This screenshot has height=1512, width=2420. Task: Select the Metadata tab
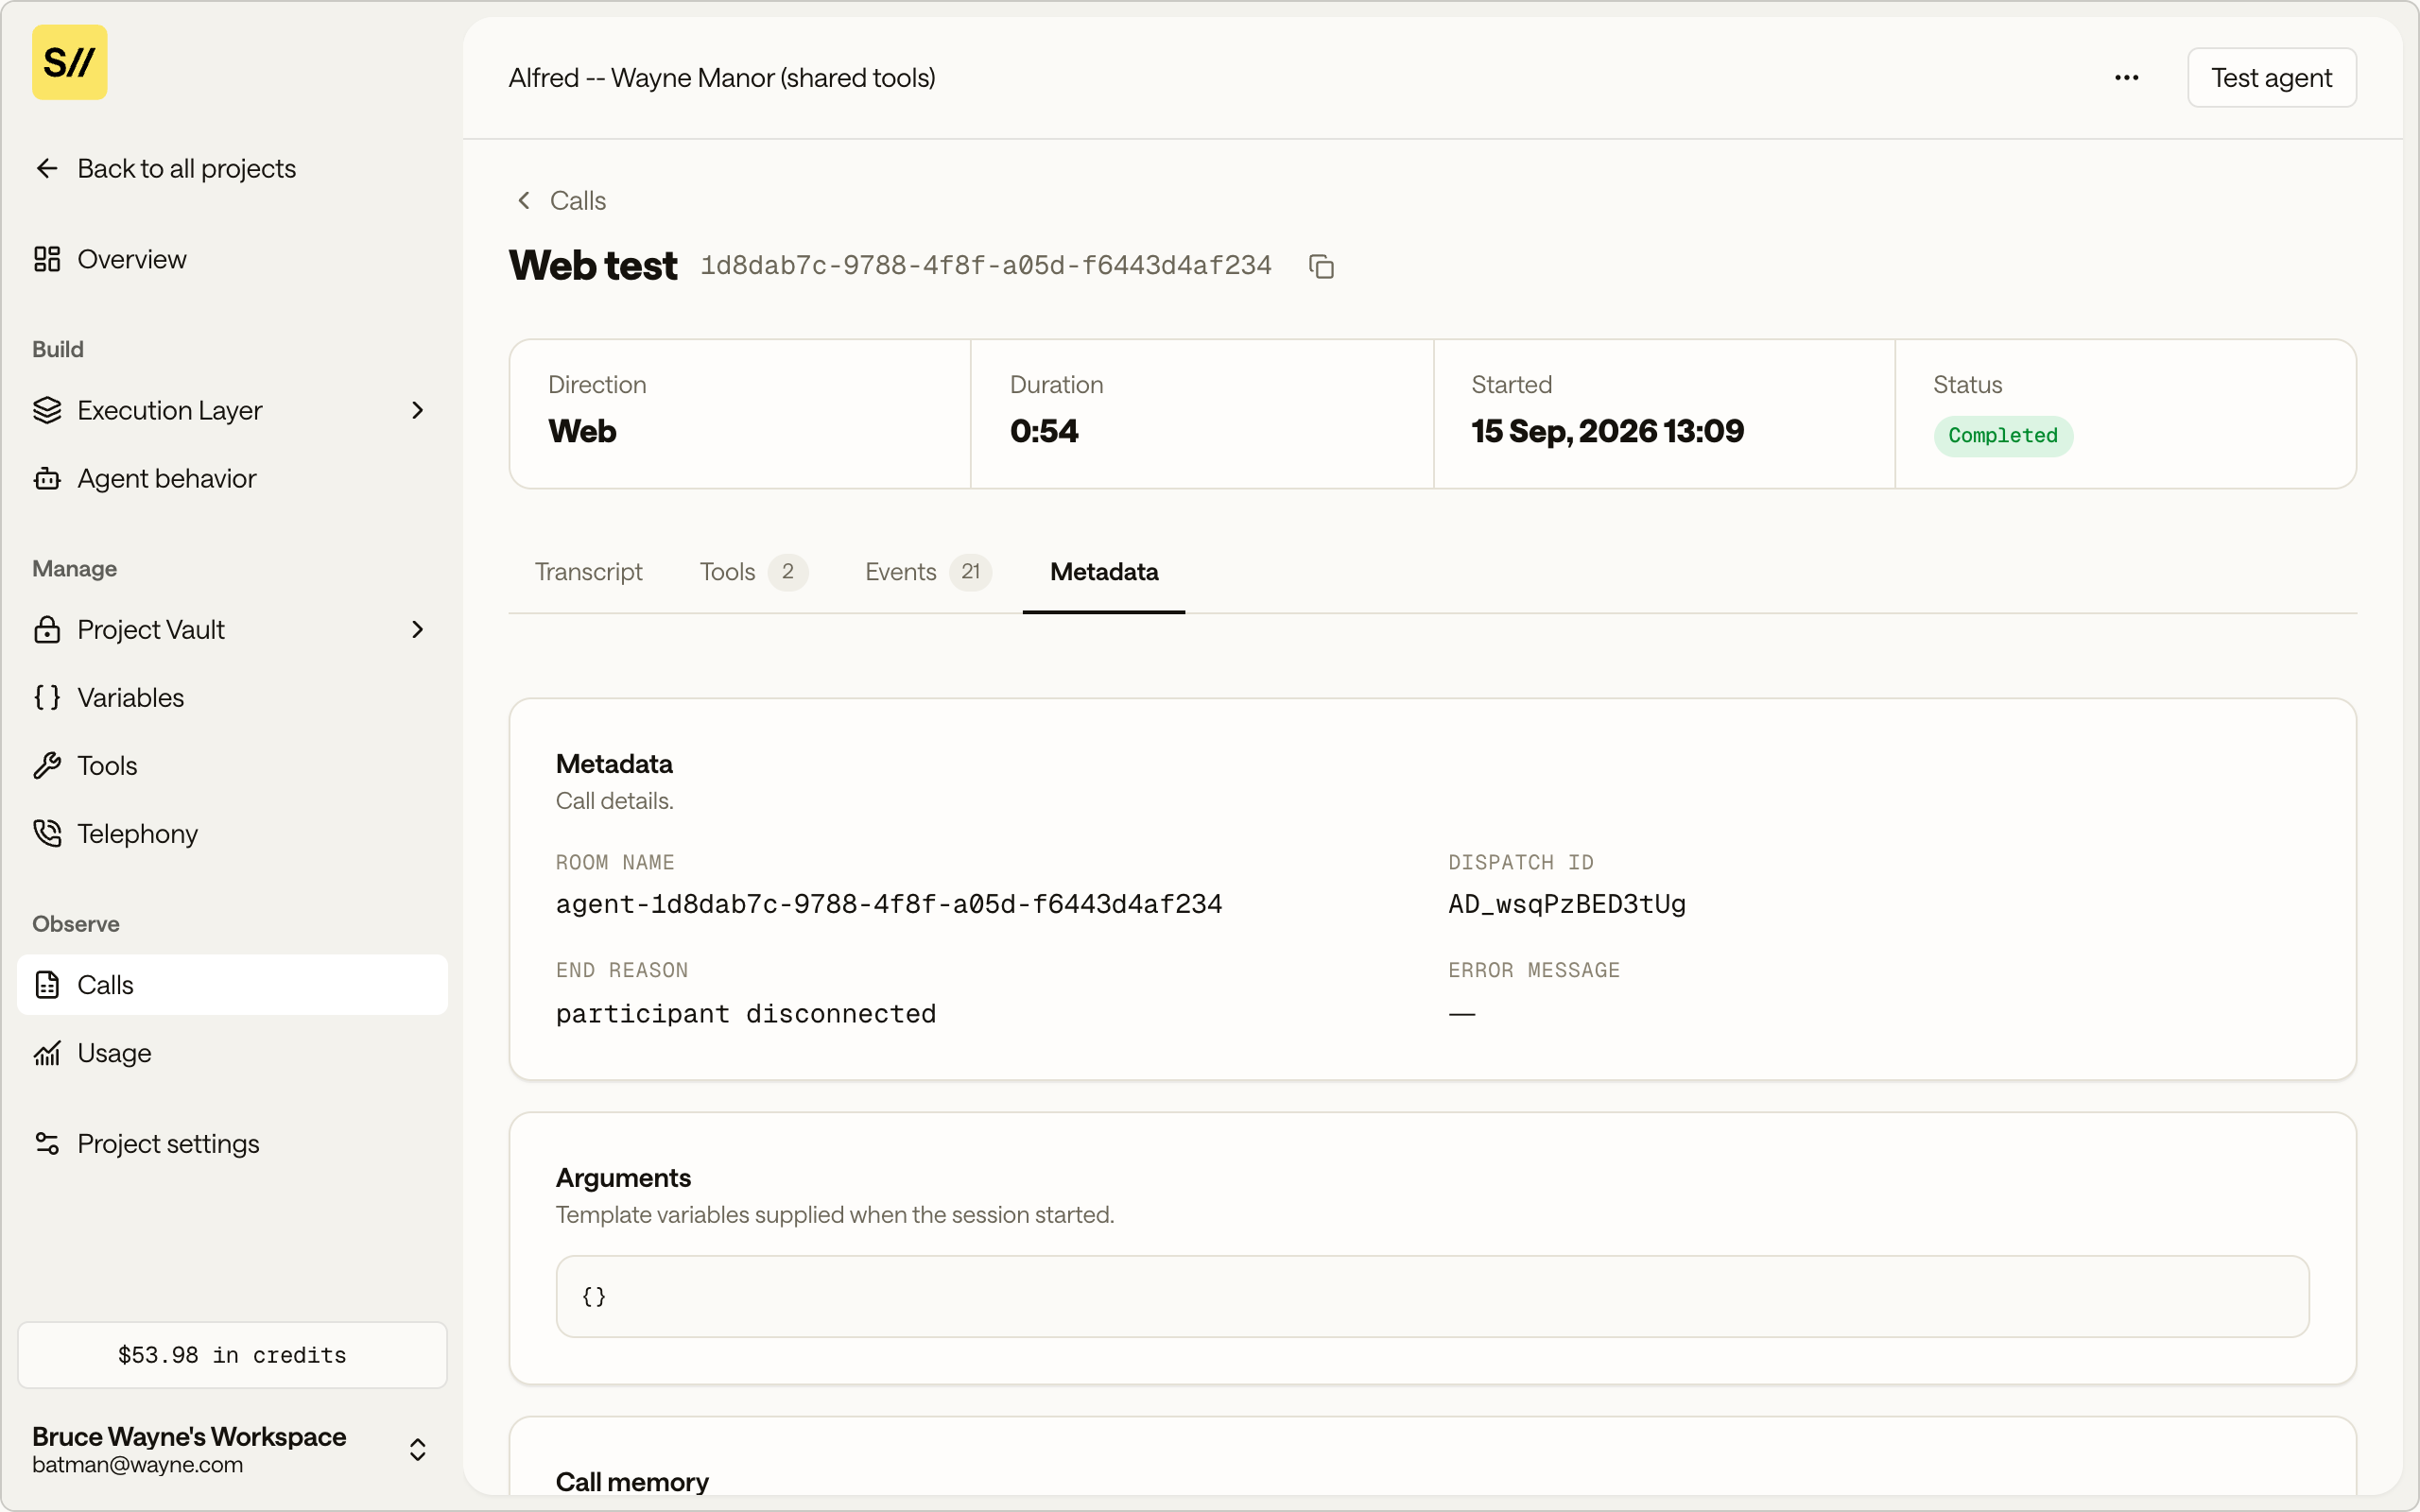(x=1104, y=571)
